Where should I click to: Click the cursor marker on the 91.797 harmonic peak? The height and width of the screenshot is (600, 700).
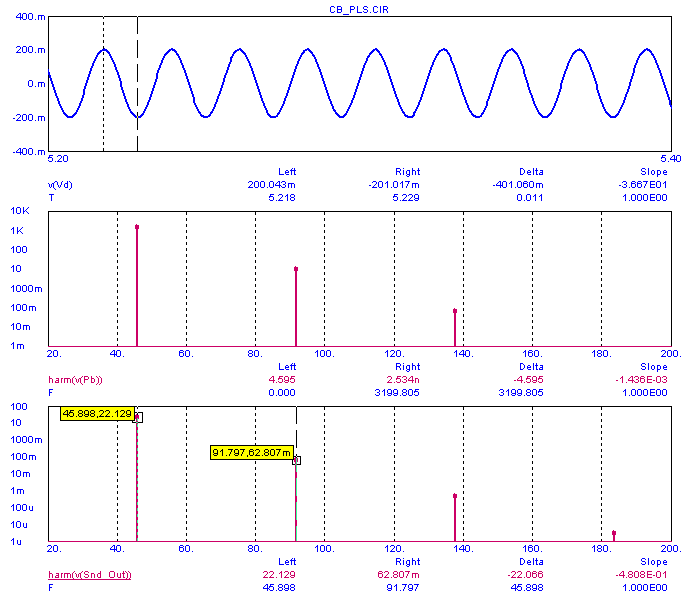tap(296, 460)
